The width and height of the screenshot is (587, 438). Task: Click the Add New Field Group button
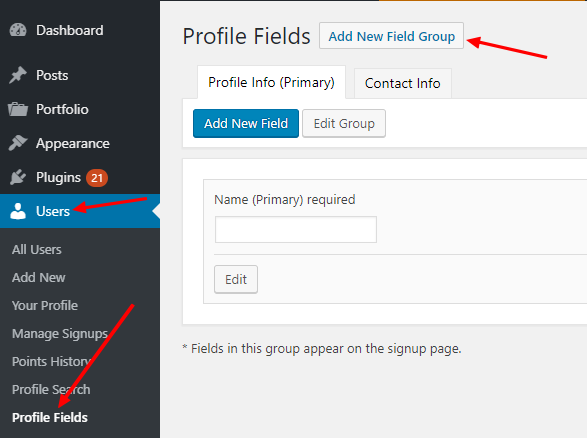[392, 36]
